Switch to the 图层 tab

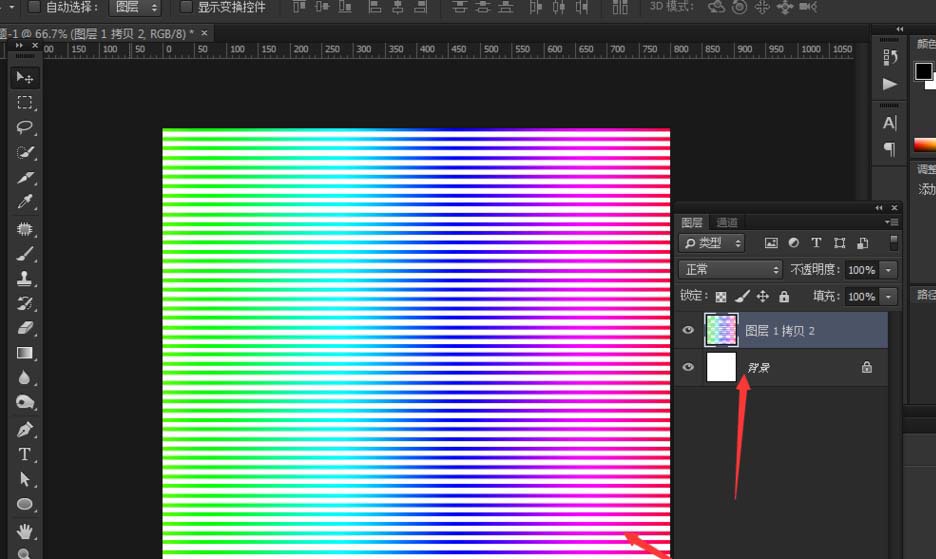692,222
